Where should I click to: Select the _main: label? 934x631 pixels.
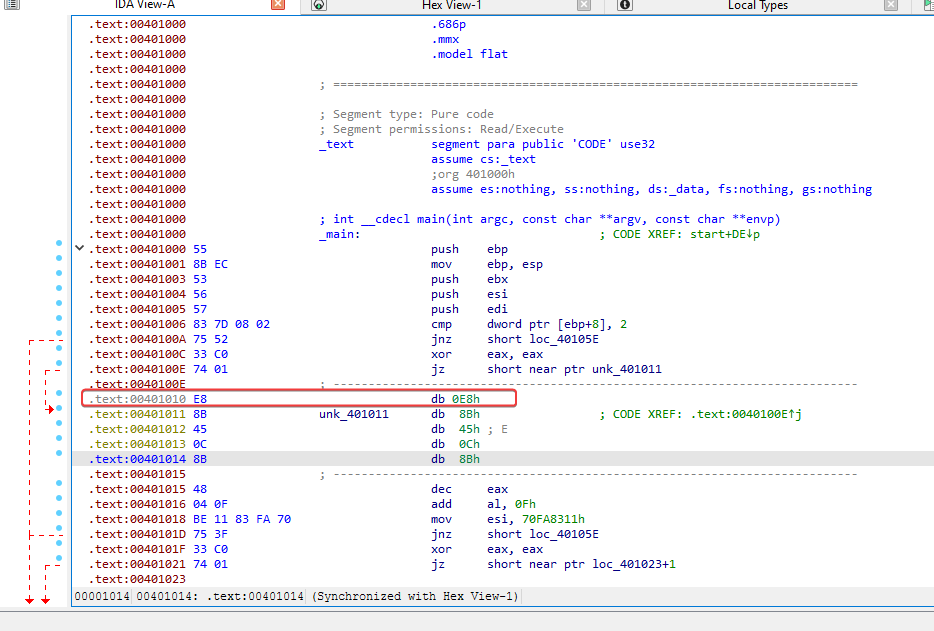click(x=340, y=234)
